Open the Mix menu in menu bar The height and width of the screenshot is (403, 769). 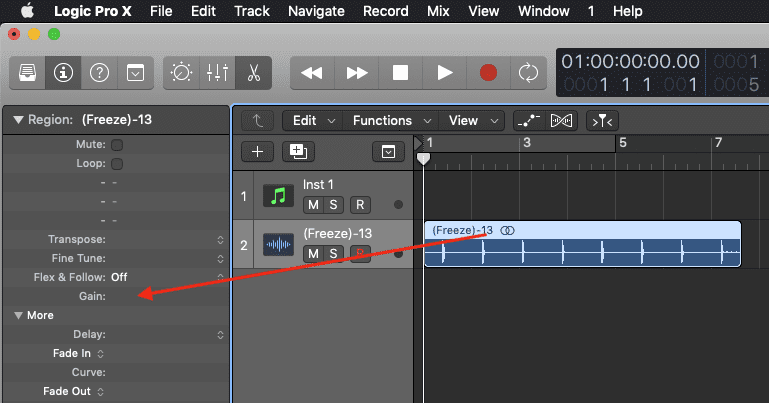(x=438, y=11)
